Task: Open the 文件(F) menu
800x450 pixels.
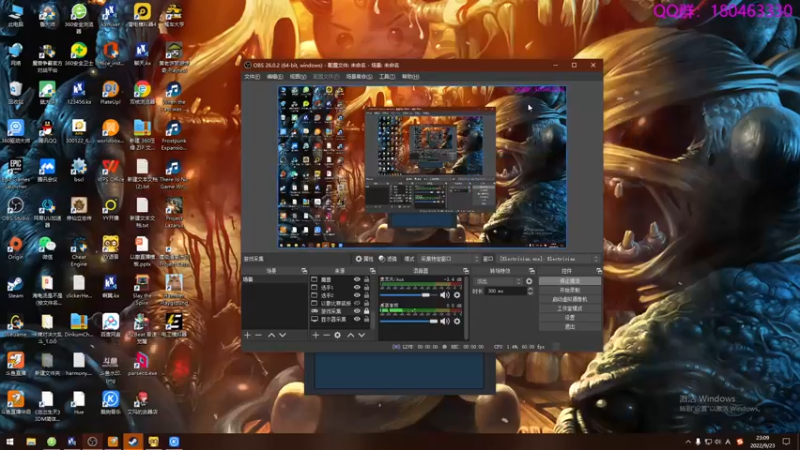Action: tap(252, 77)
